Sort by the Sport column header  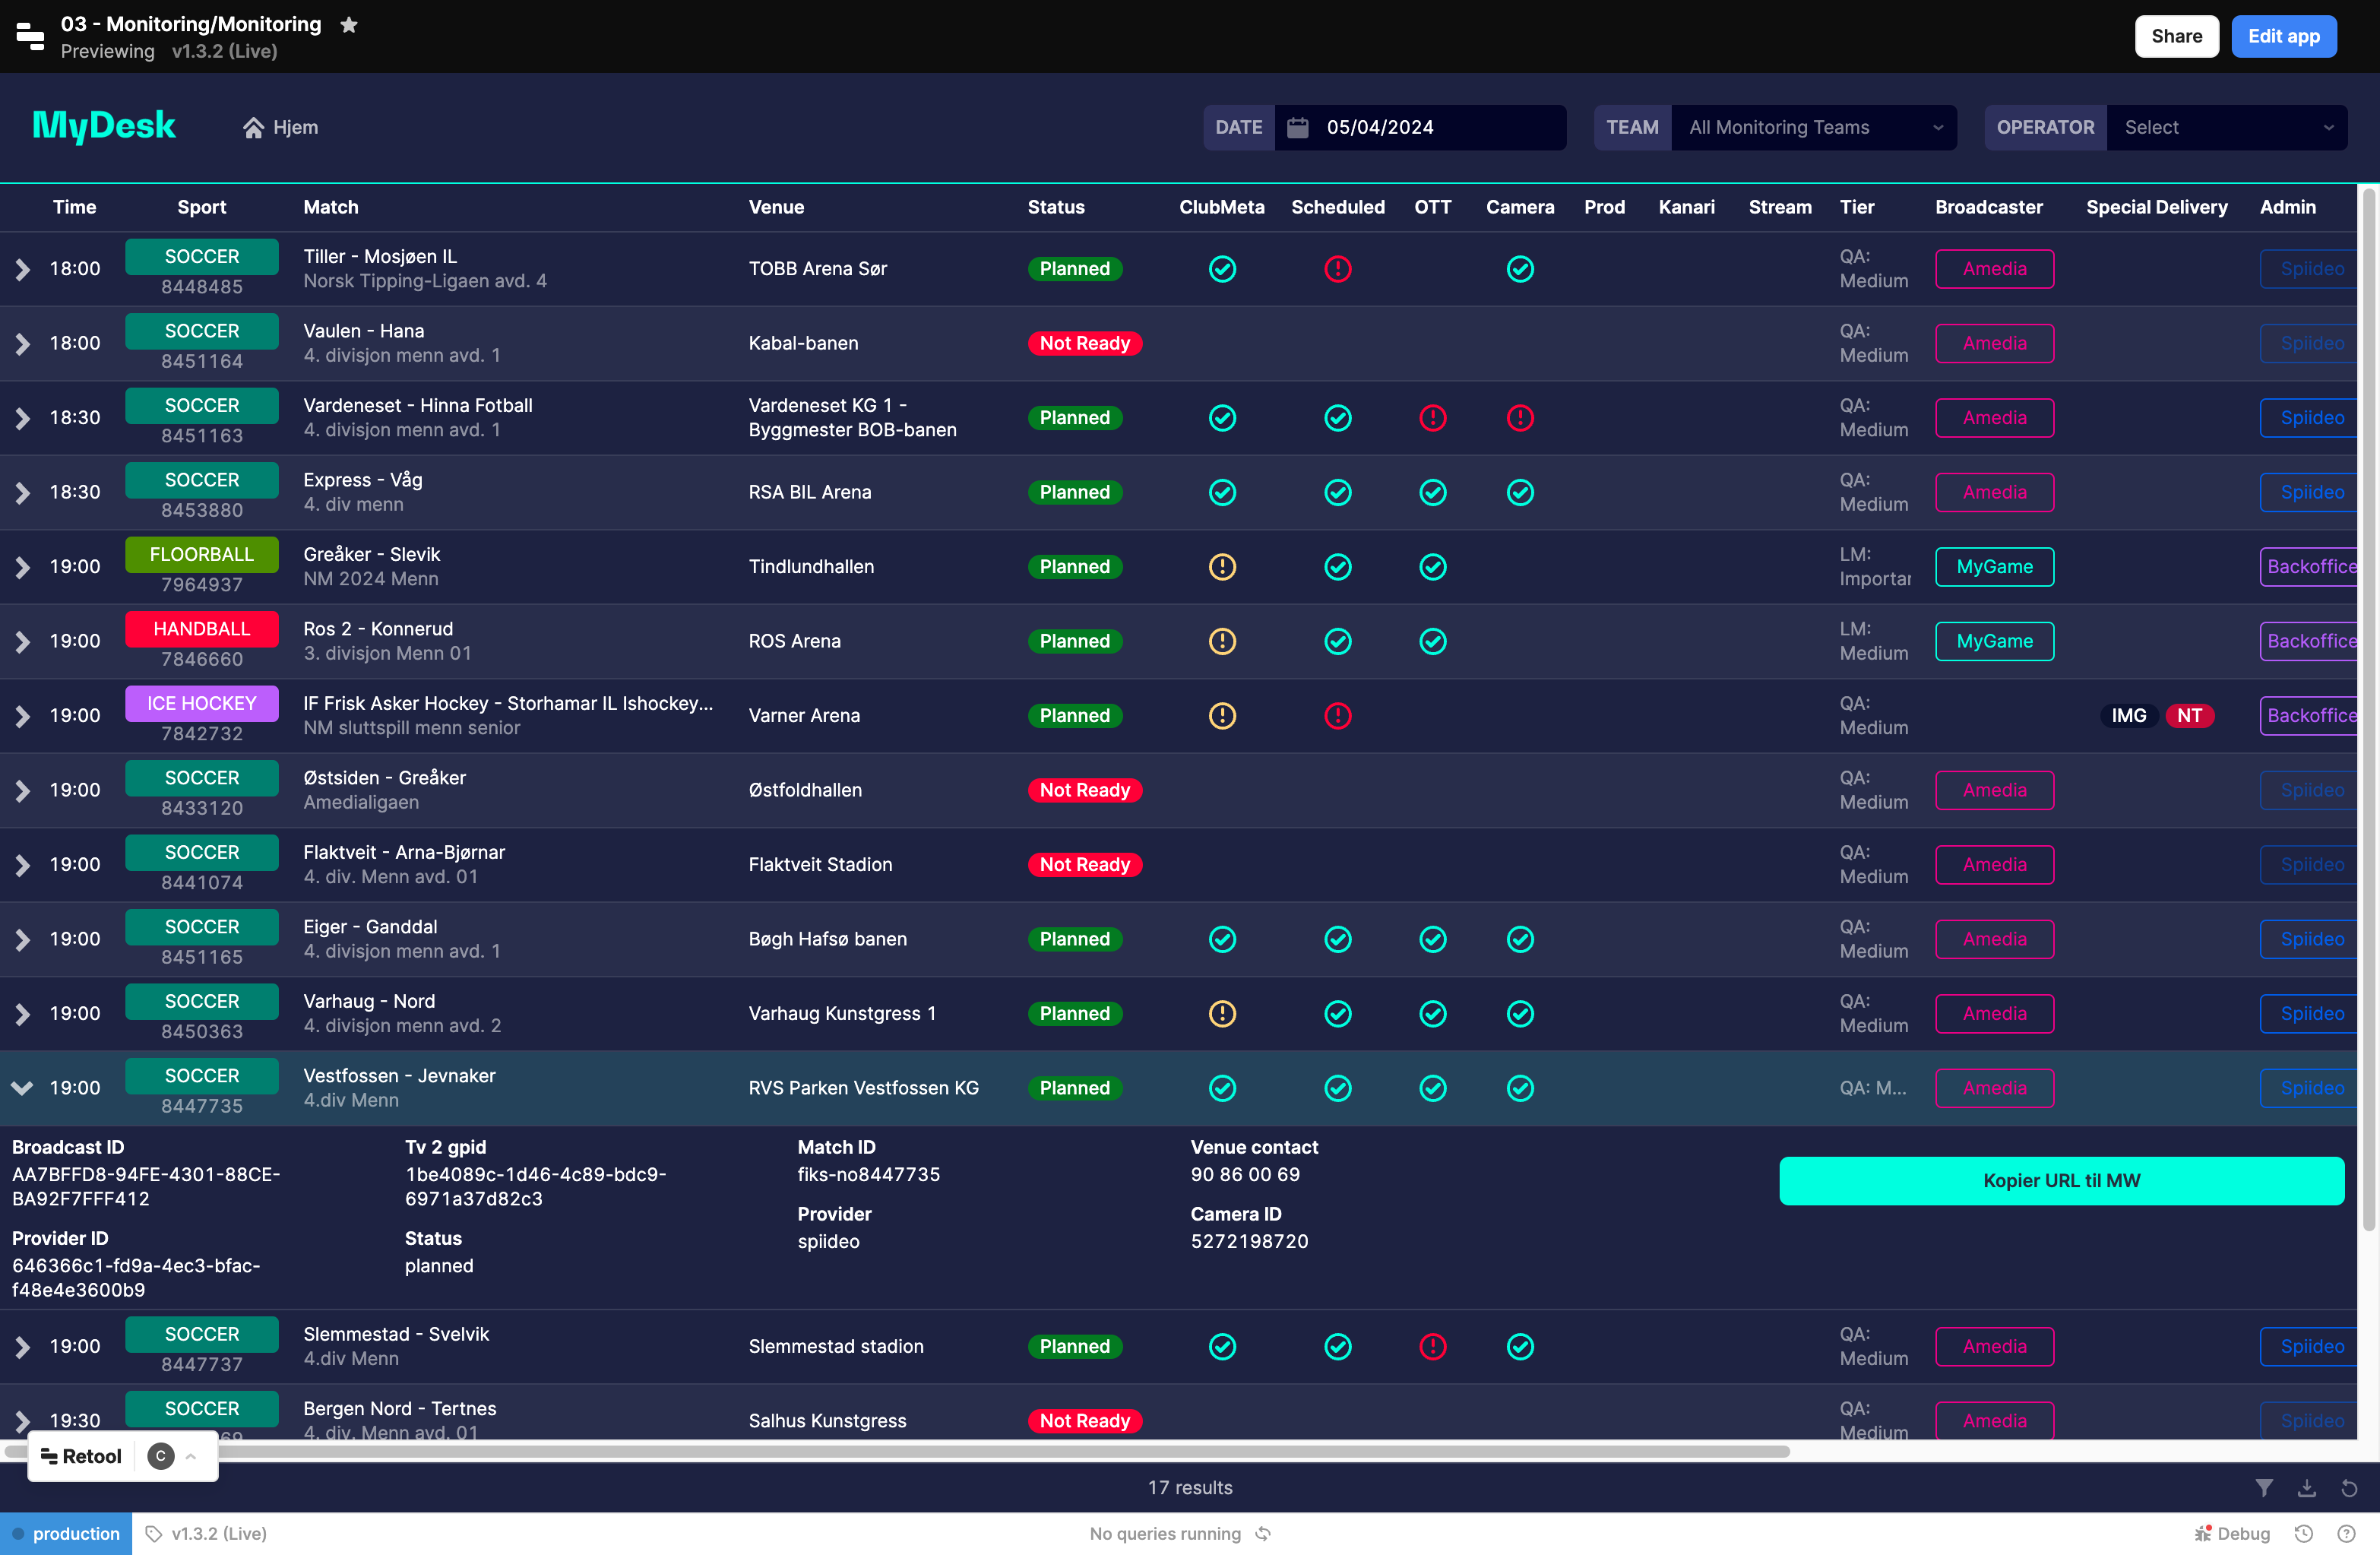[x=202, y=207]
